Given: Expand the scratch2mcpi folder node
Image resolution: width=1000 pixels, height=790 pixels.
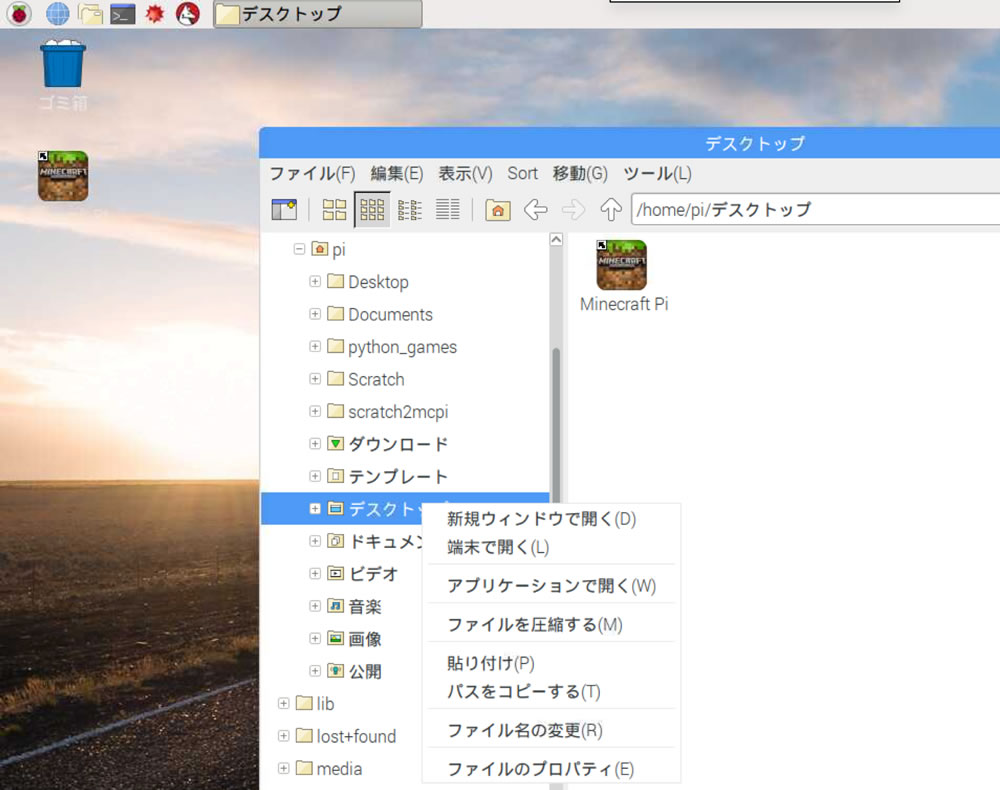Looking at the screenshot, I should 315,411.
